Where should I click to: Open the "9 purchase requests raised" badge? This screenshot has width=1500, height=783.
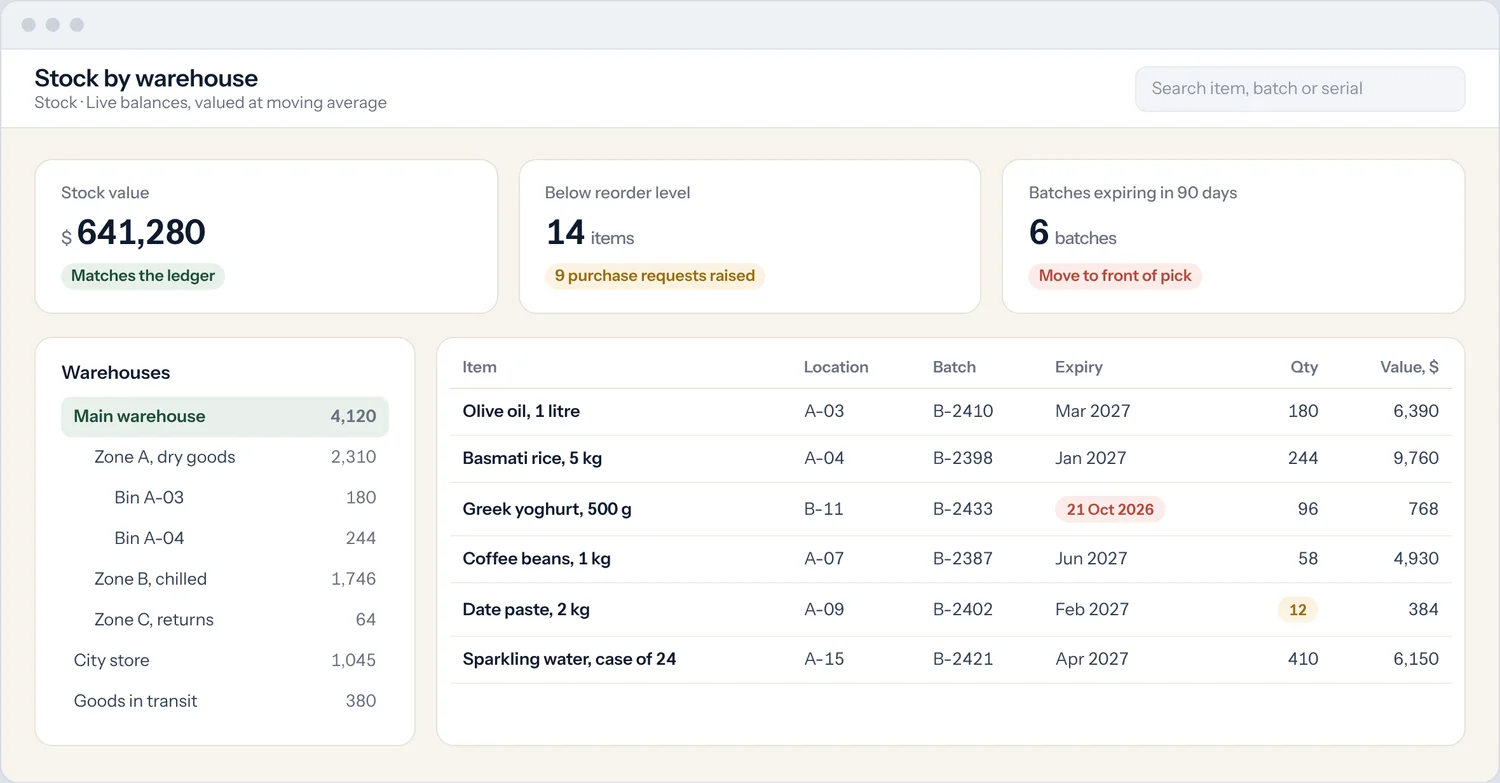pos(655,276)
